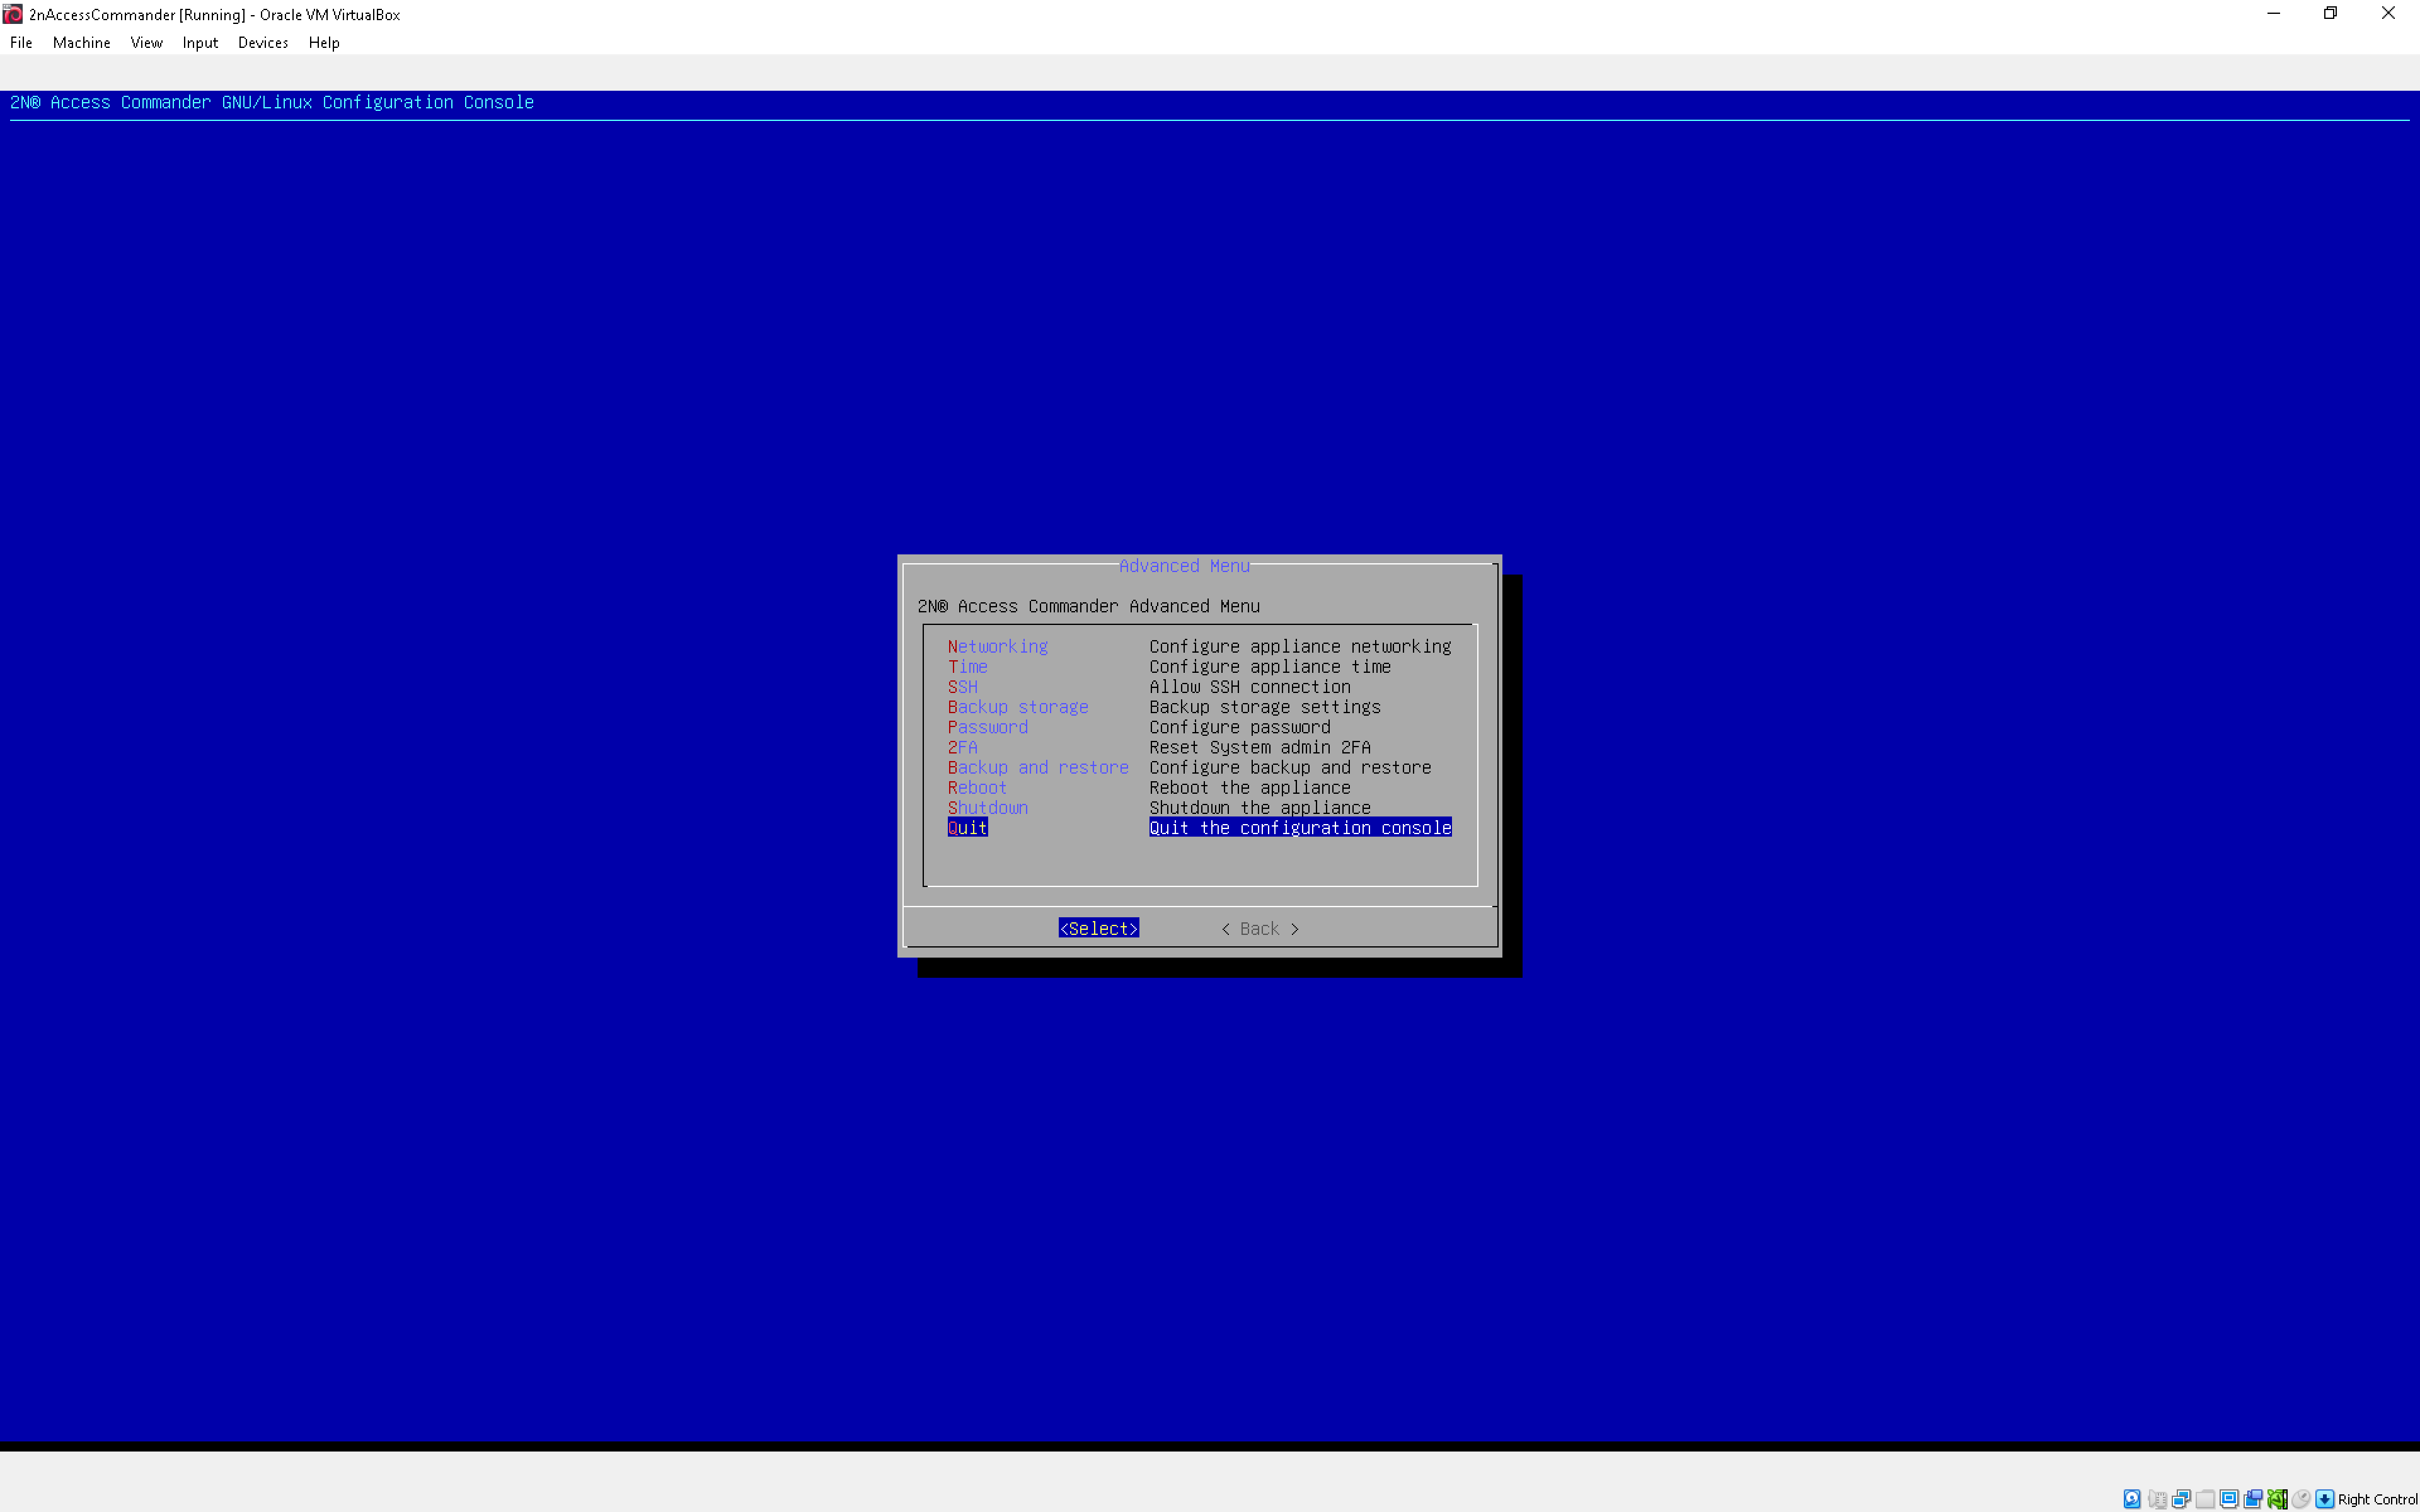Click the 'Right Control' host key label
2420x1512 pixels.
pos(2377,1499)
